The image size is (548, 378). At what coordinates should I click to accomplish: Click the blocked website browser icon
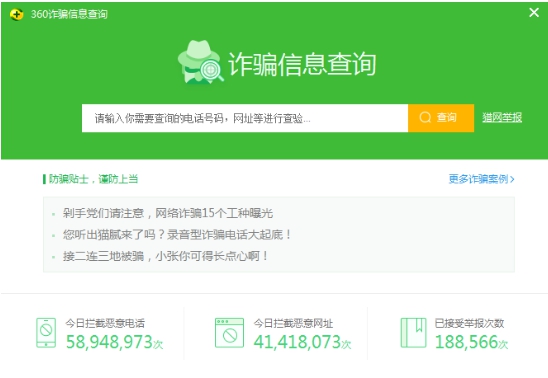[x=229, y=333]
